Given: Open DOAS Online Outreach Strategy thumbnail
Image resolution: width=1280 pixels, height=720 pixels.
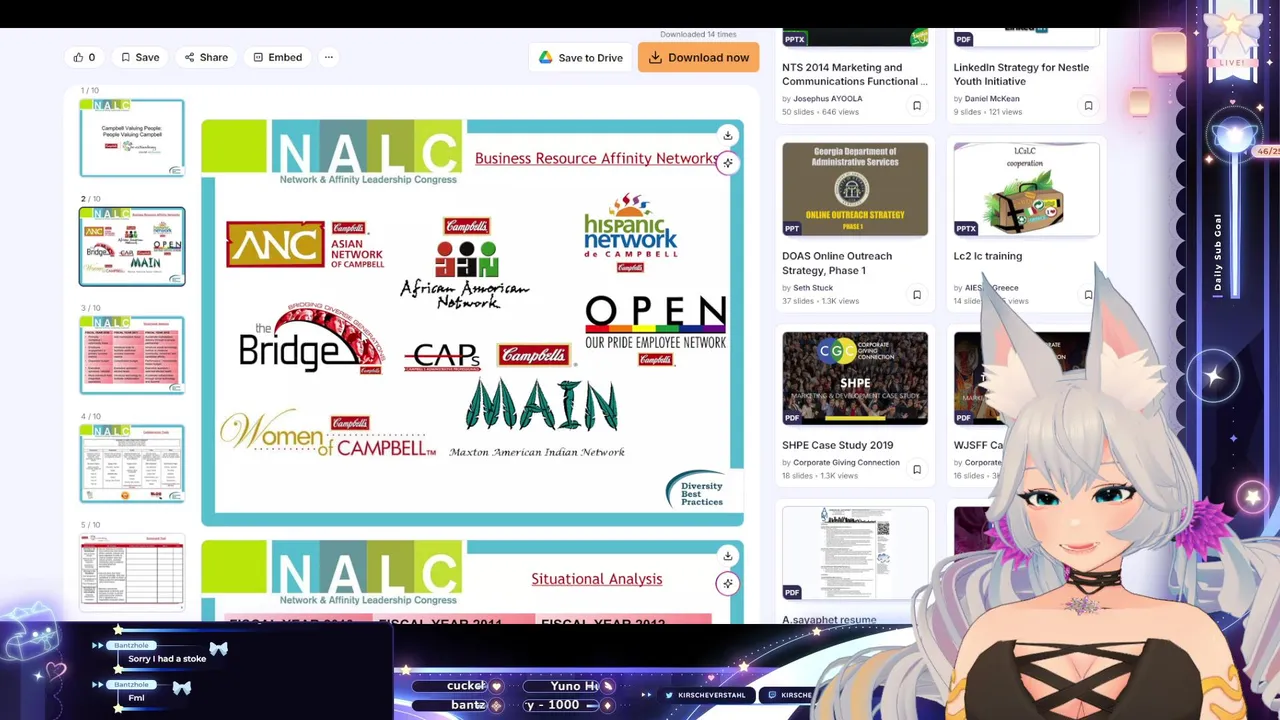Looking at the screenshot, I should [x=855, y=189].
